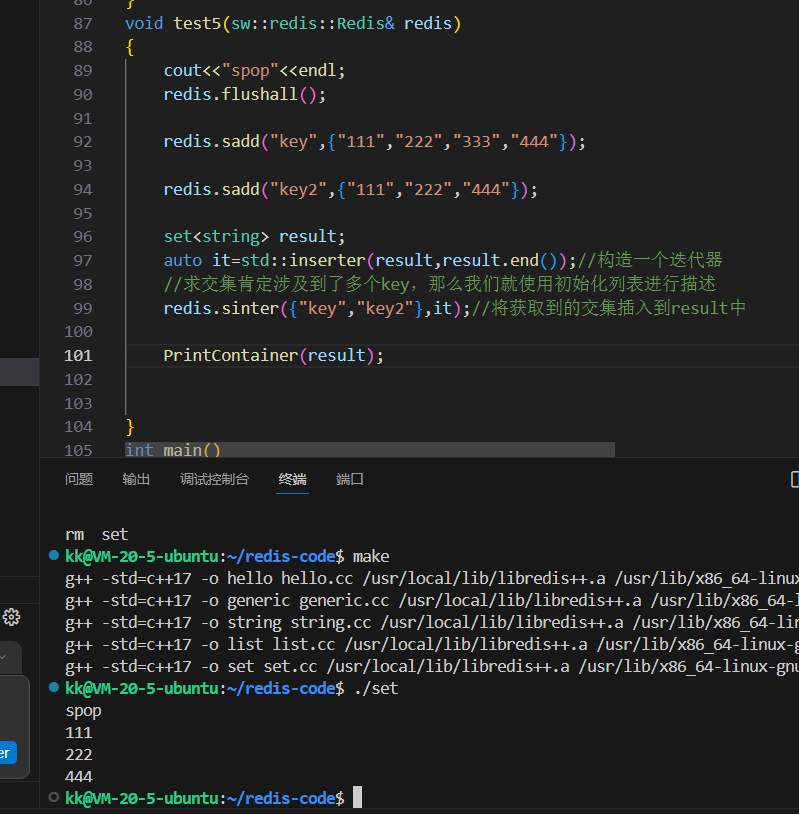799x814 pixels.
Task: Expand the chevron dropdown below the gear icon
Action: (x=5, y=657)
